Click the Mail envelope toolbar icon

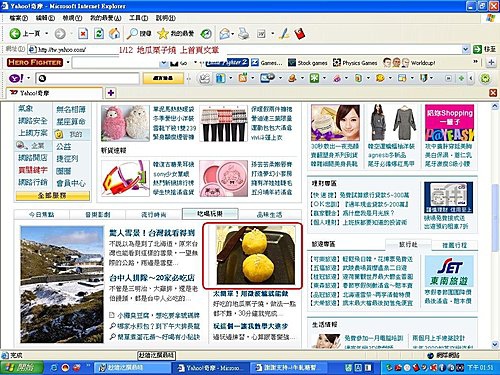[225, 34]
